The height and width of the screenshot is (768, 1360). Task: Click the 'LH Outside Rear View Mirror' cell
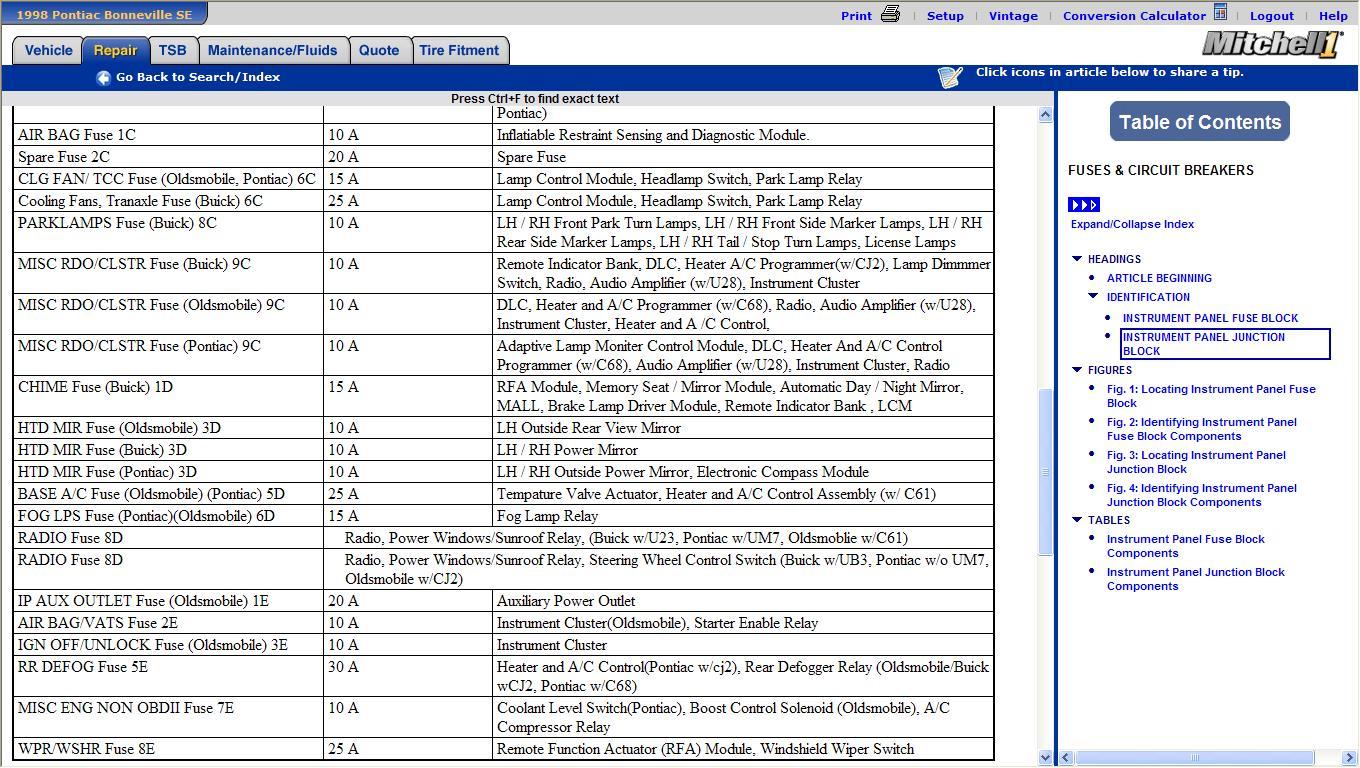coord(743,428)
